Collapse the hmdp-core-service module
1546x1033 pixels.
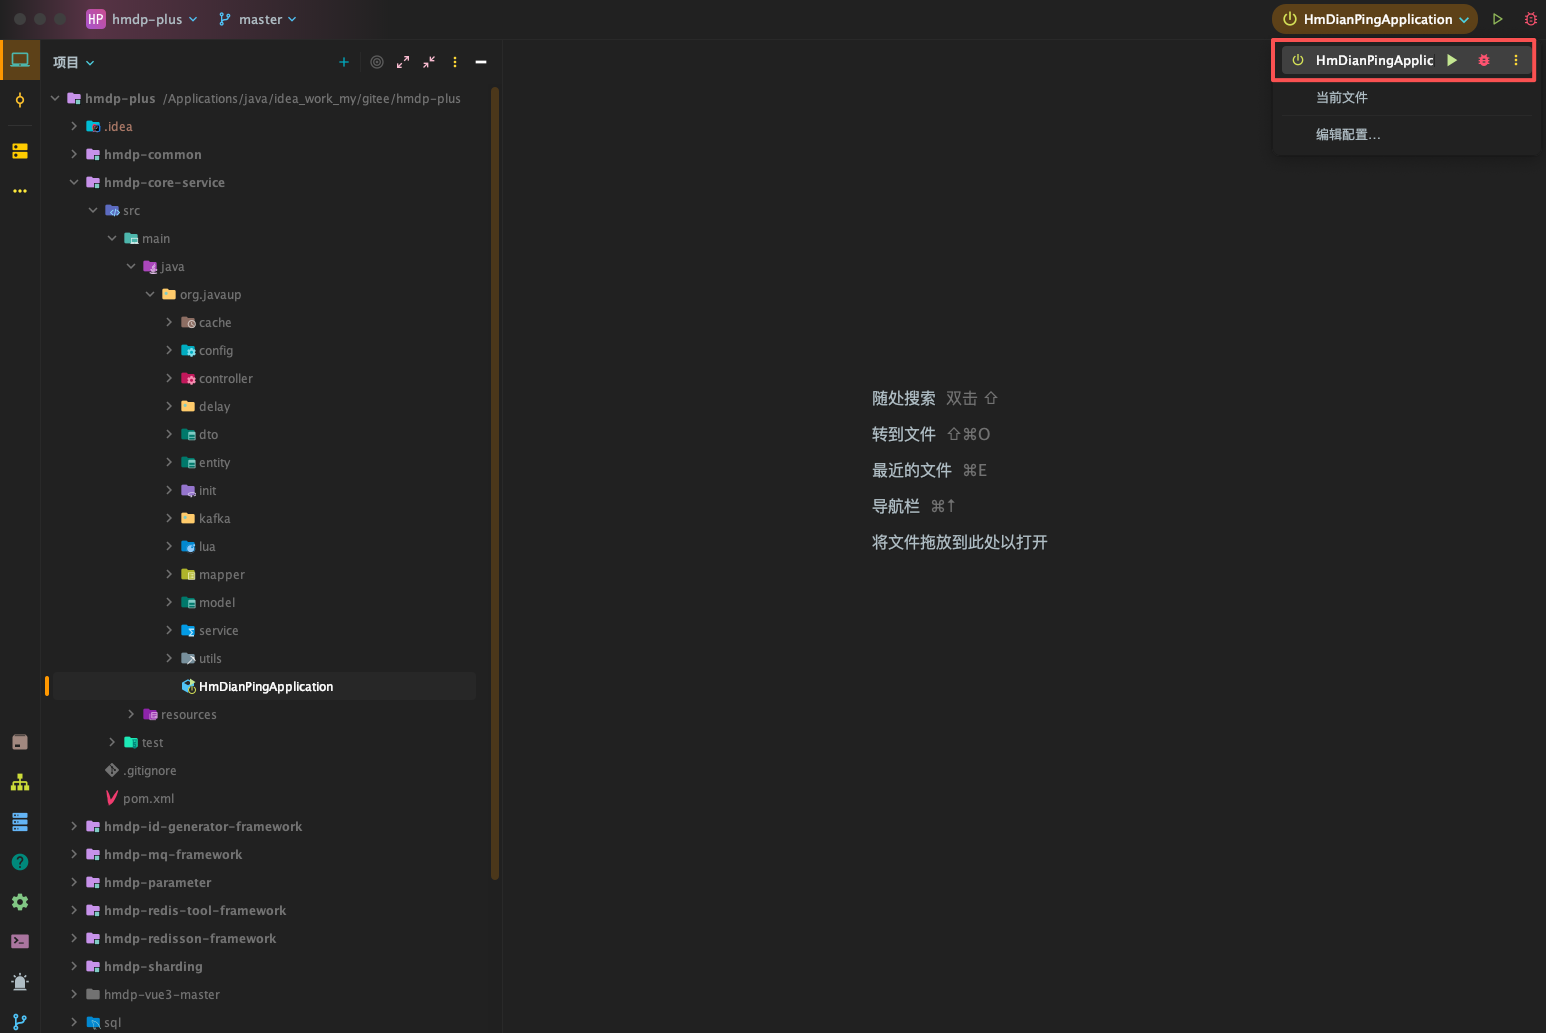tap(74, 183)
